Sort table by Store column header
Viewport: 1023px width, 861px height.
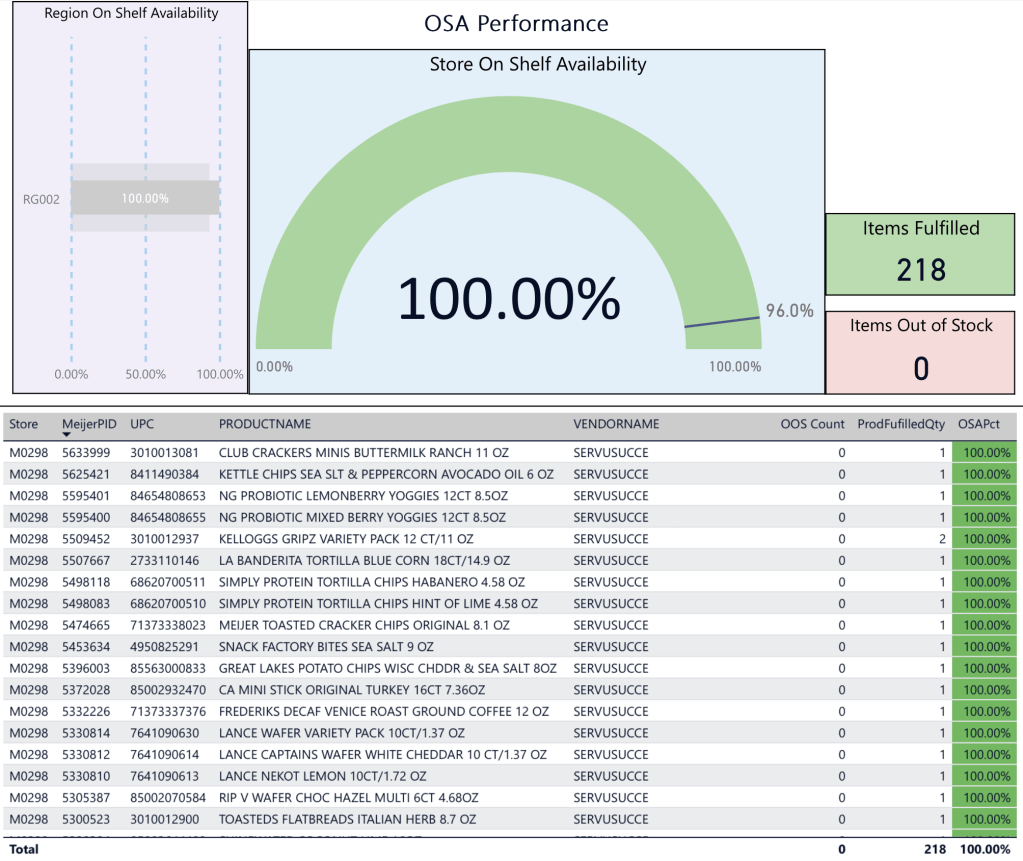pos(24,424)
